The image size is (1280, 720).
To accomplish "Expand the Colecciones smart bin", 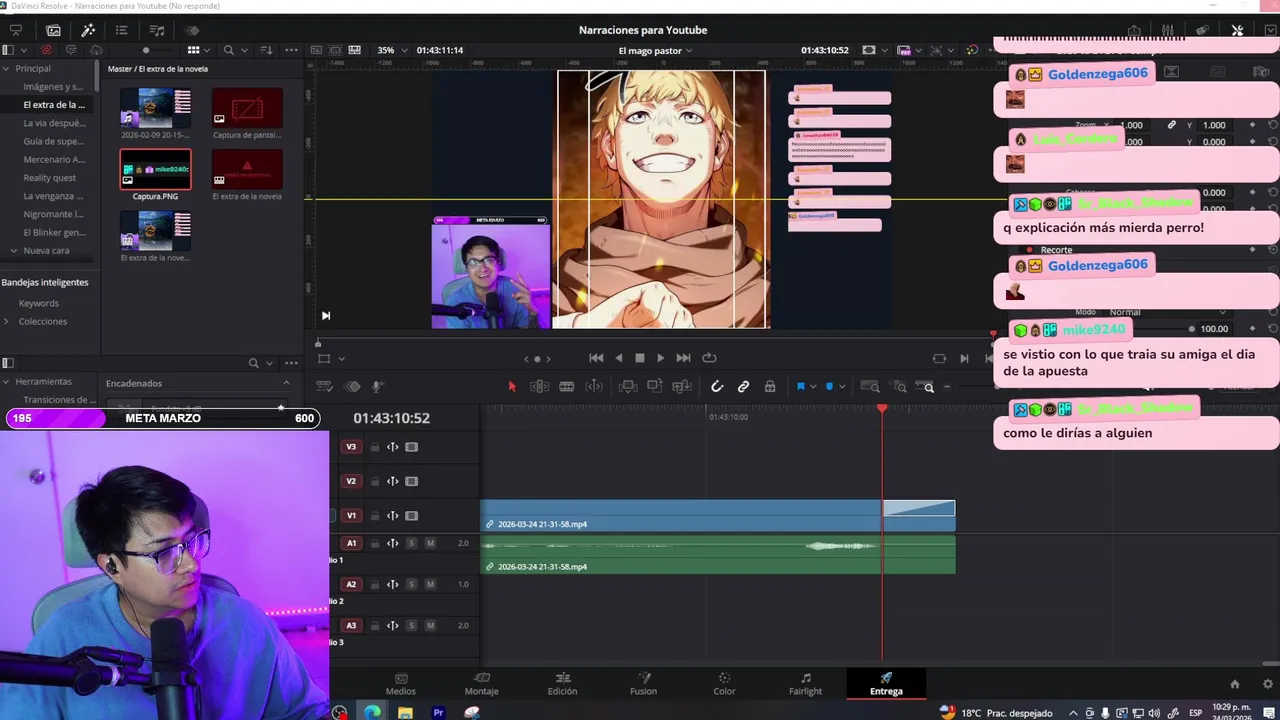I will (x=7, y=321).
